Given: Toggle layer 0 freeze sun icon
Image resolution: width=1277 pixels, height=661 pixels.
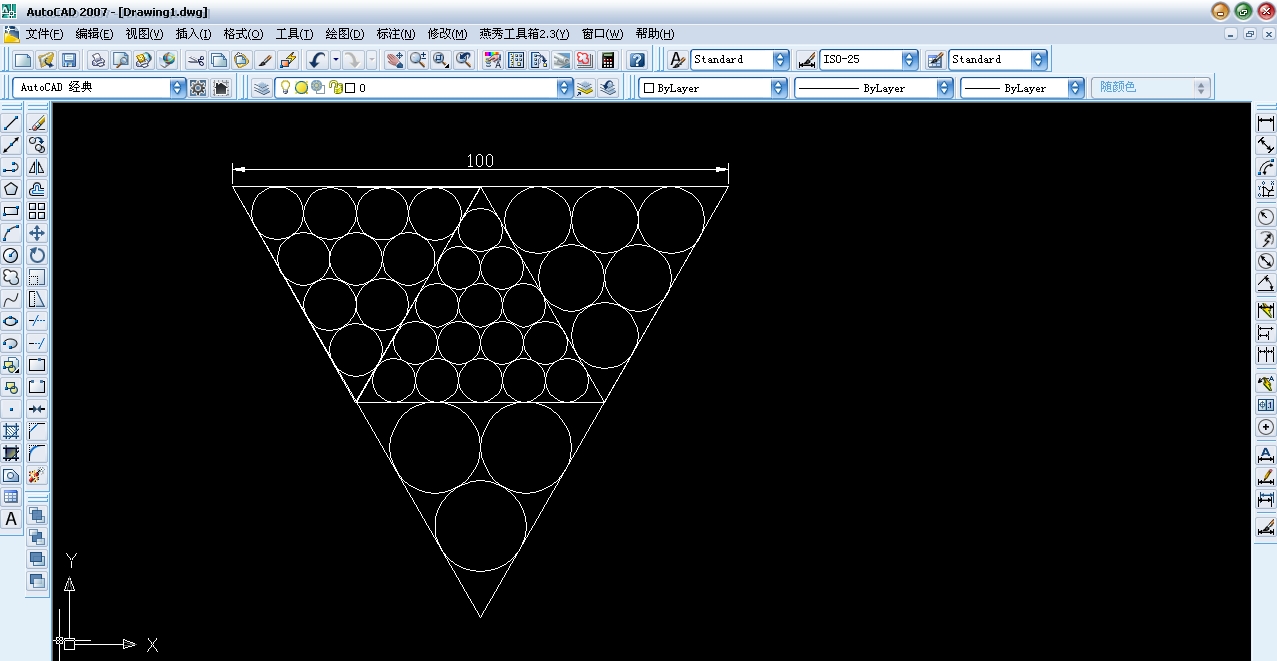Looking at the screenshot, I should (301, 88).
